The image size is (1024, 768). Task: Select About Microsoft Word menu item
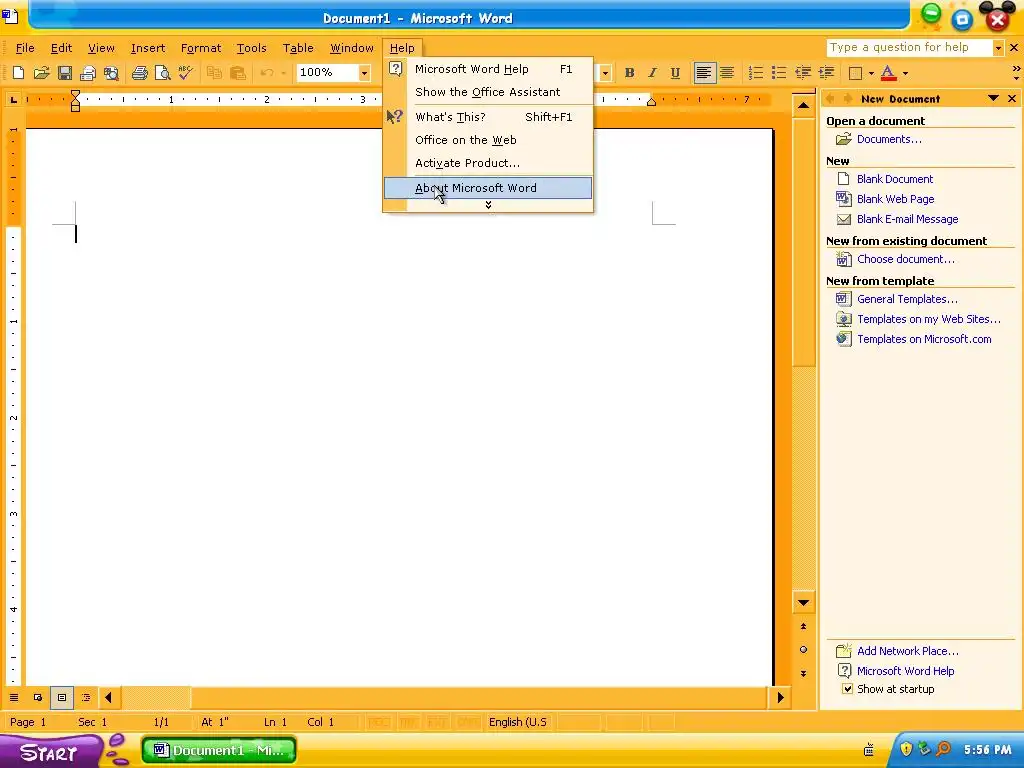pos(488,188)
